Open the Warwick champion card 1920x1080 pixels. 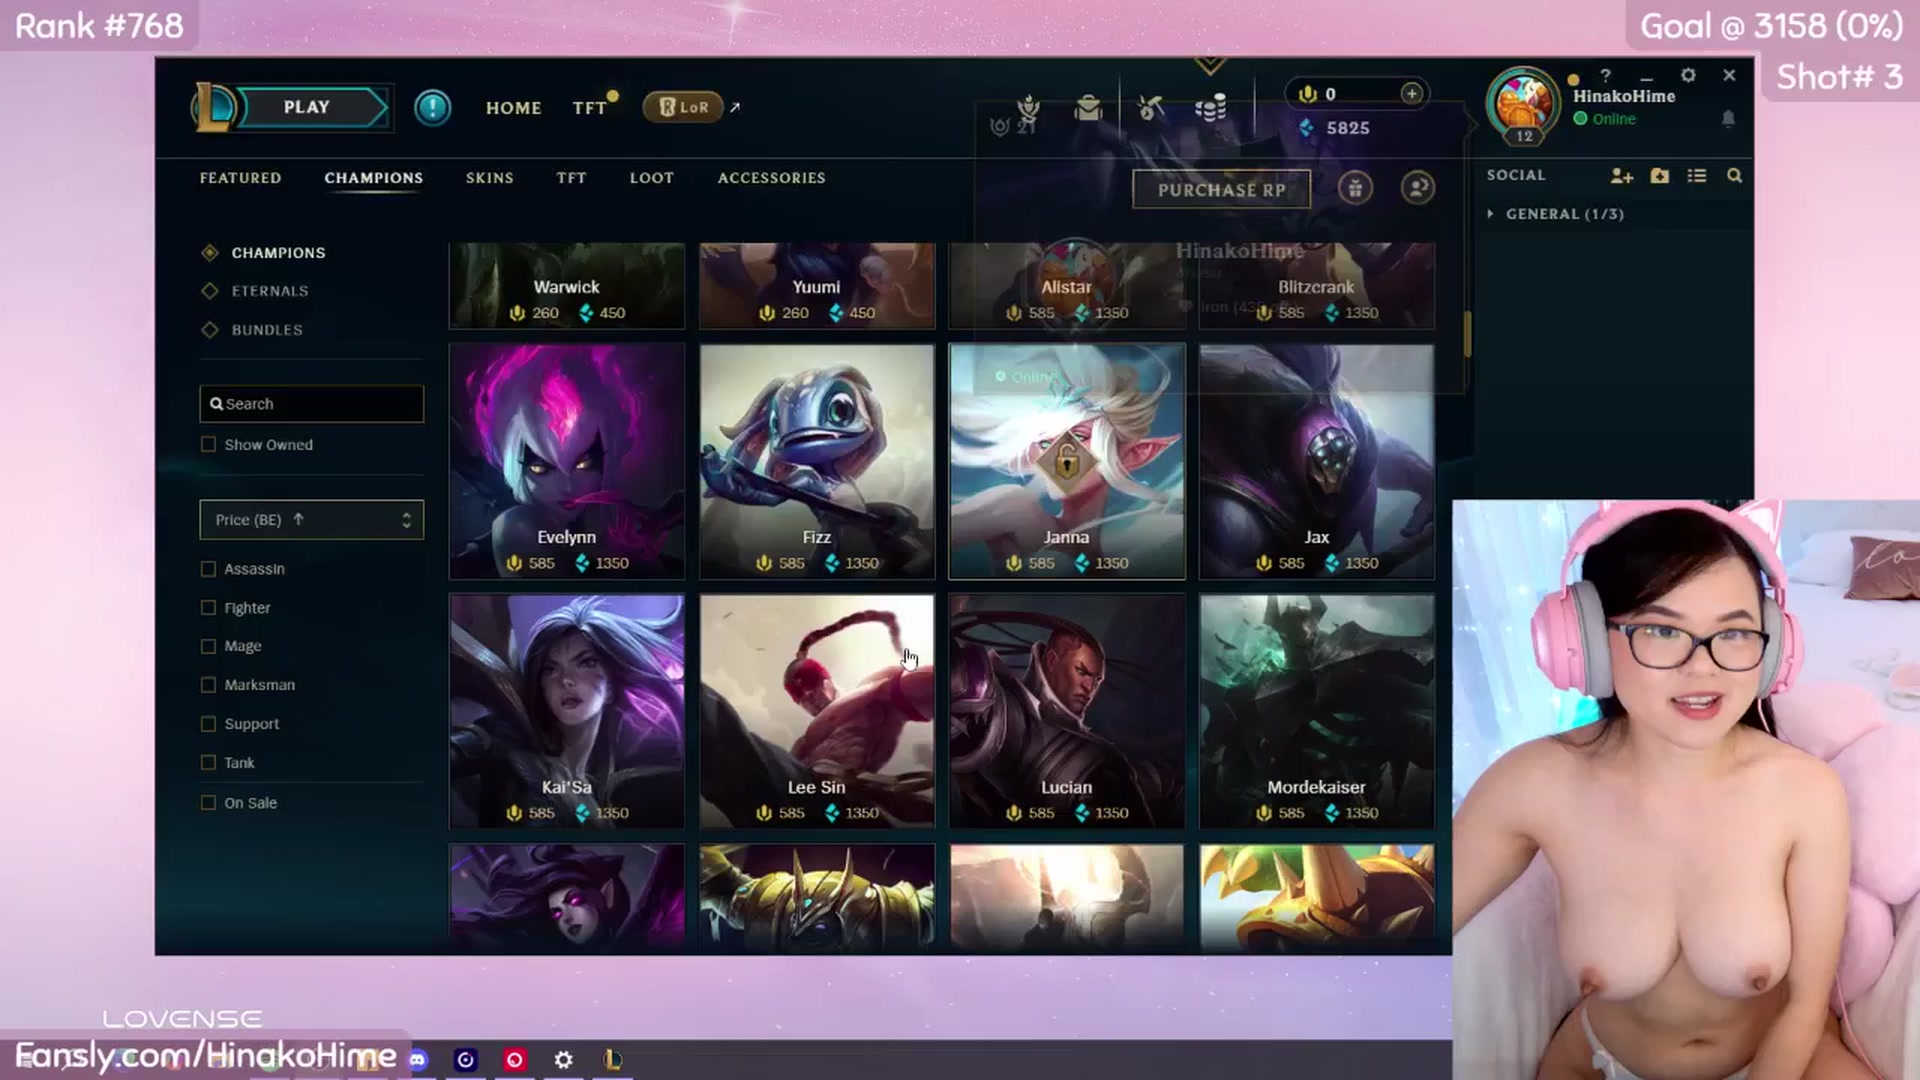click(567, 286)
